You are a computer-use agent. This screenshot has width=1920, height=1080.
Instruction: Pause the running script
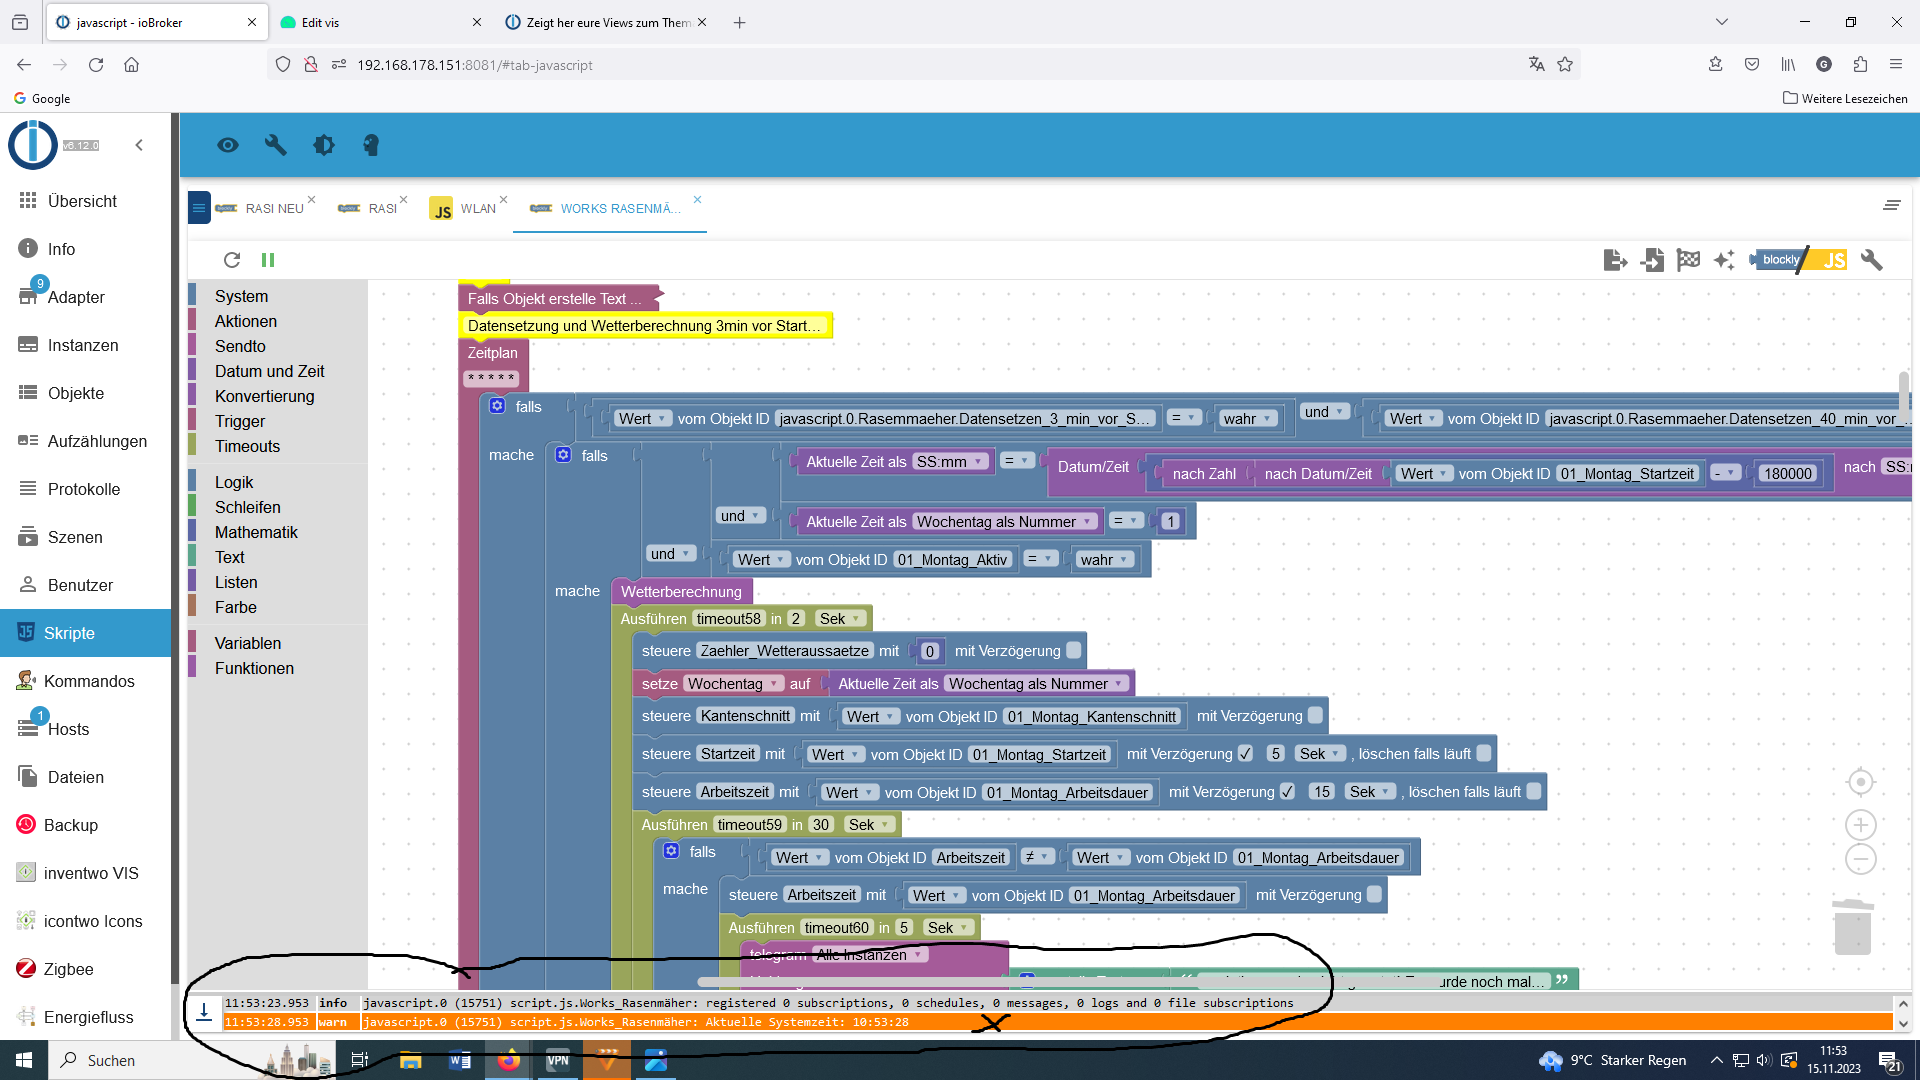268,260
